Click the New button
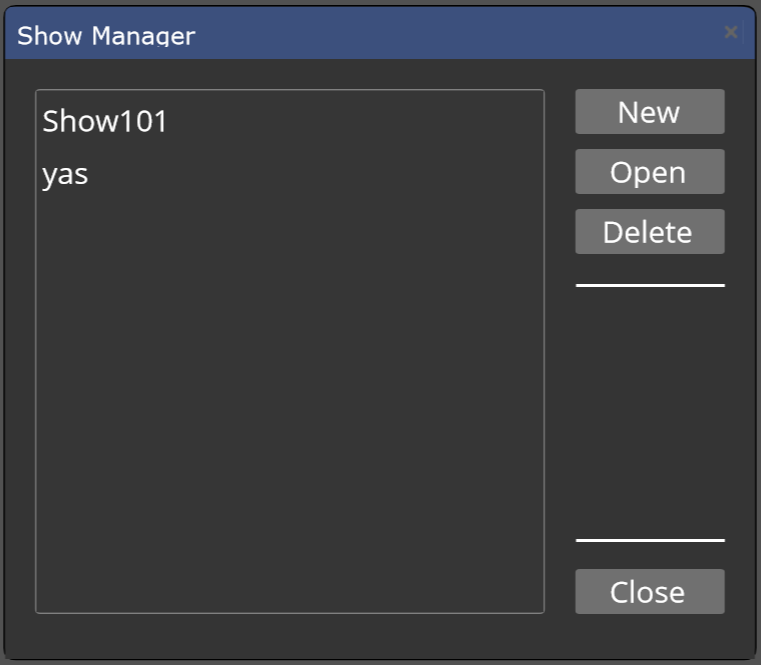The height and width of the screenshot is (665, 761). [650, 112]
